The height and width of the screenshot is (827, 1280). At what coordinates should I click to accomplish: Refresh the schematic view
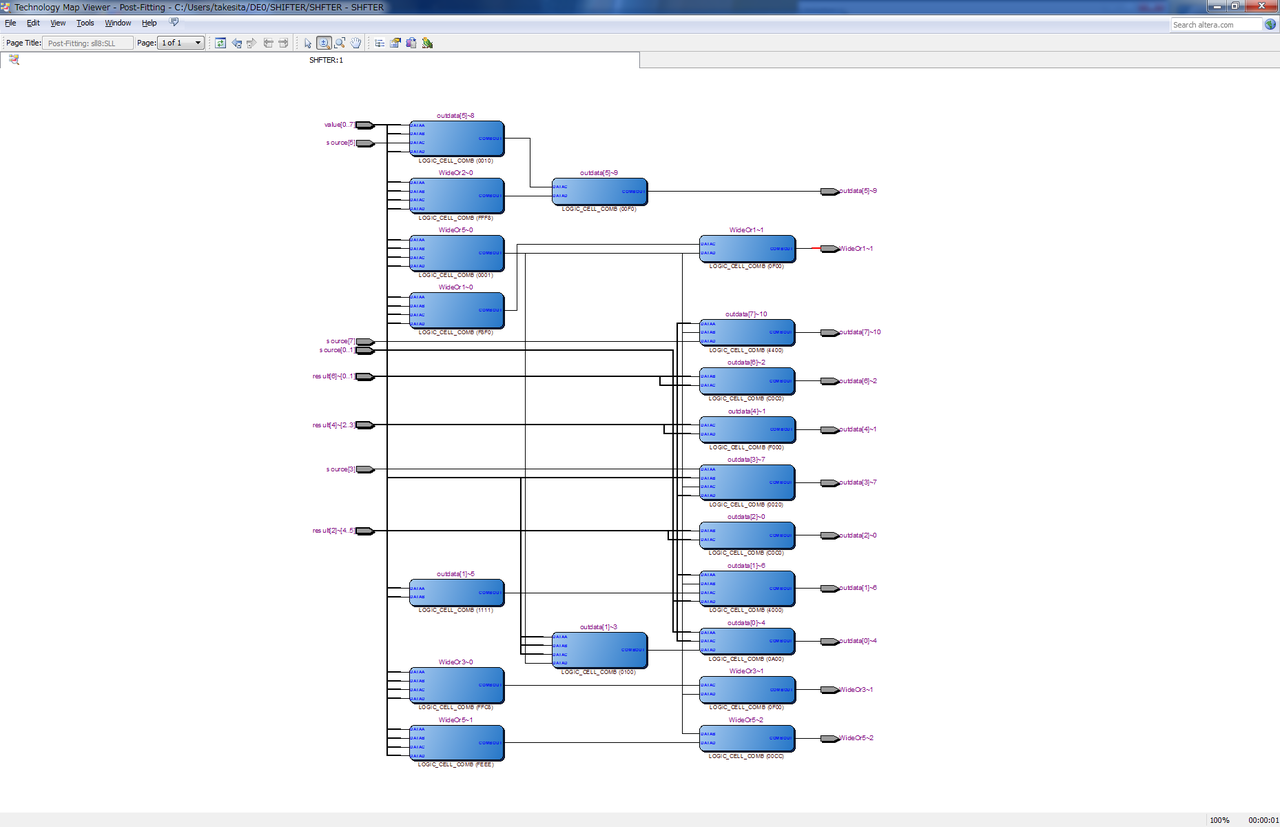coord(221,43)
